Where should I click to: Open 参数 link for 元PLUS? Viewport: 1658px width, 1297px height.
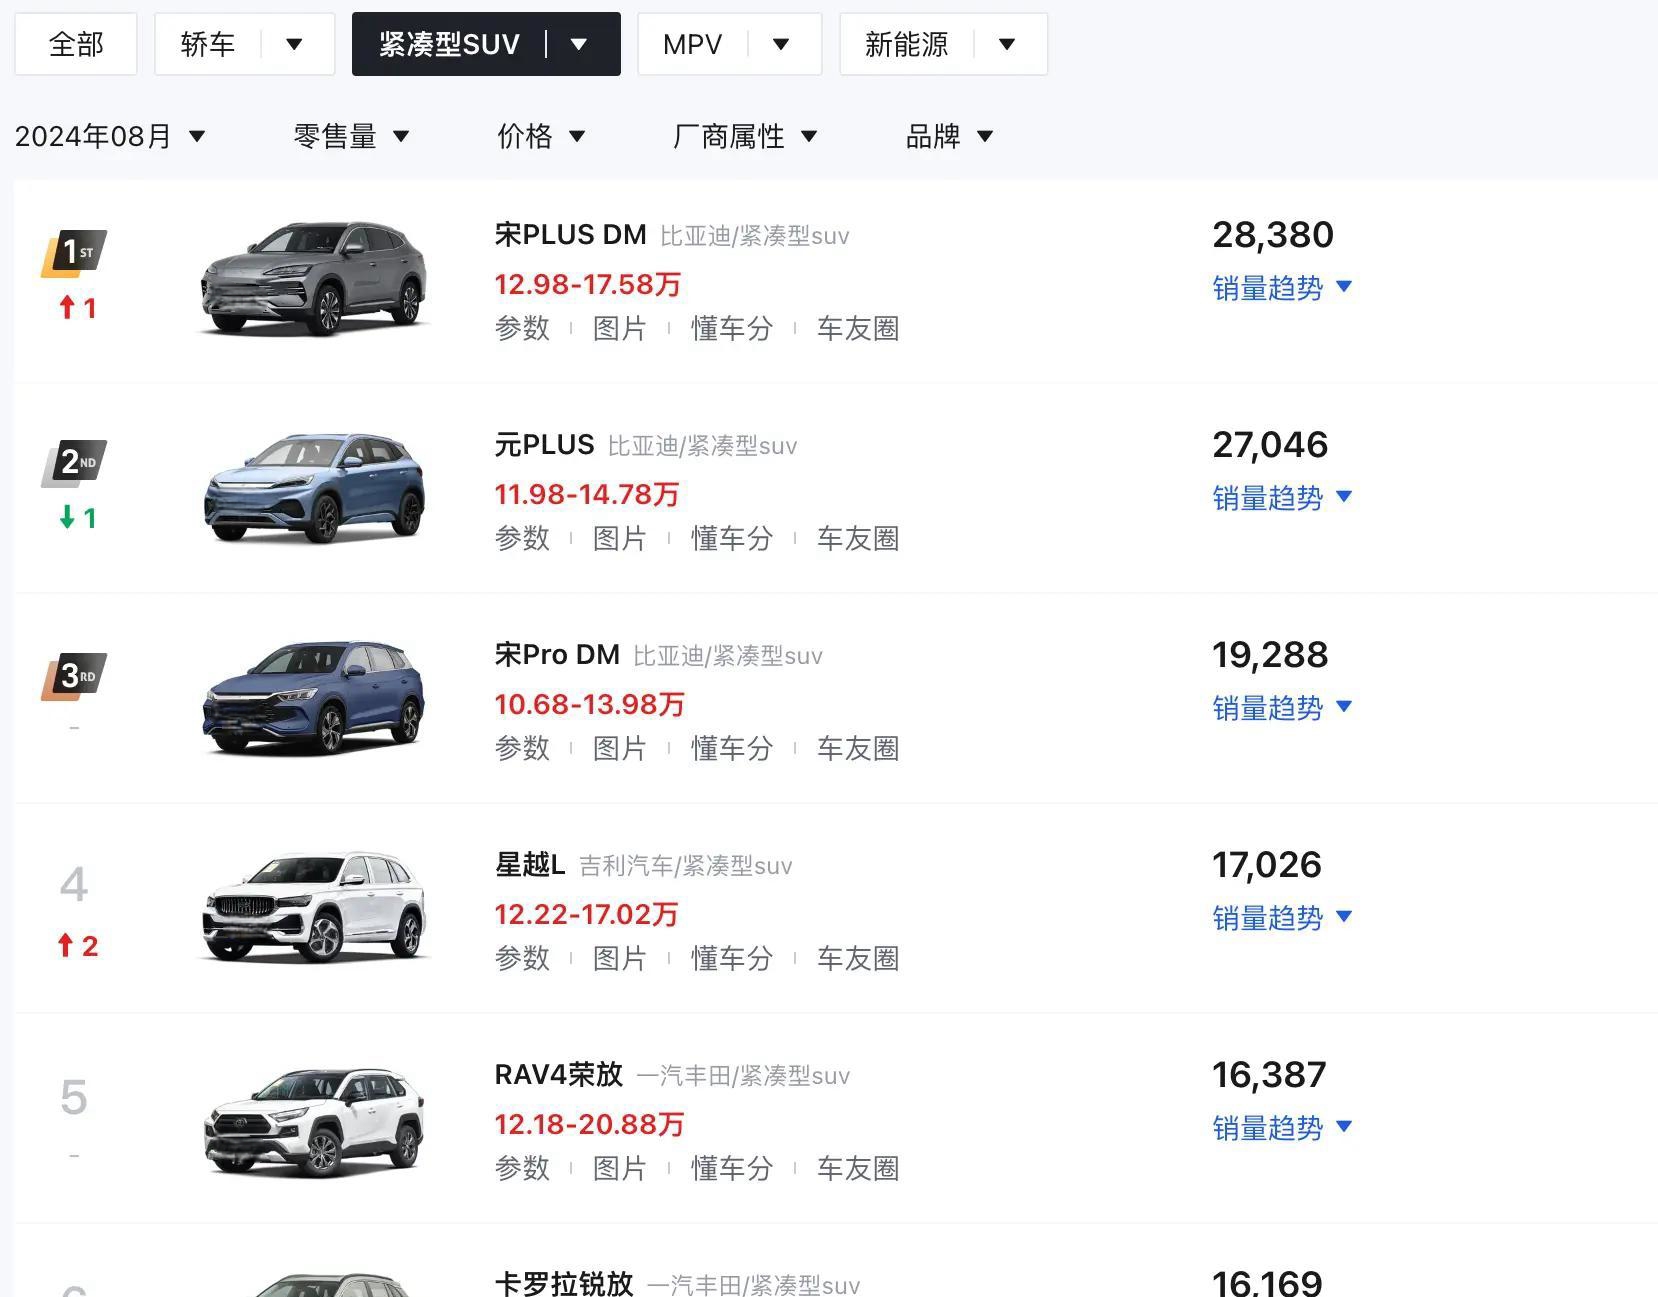pyautogui.click(x=522, y=538)
